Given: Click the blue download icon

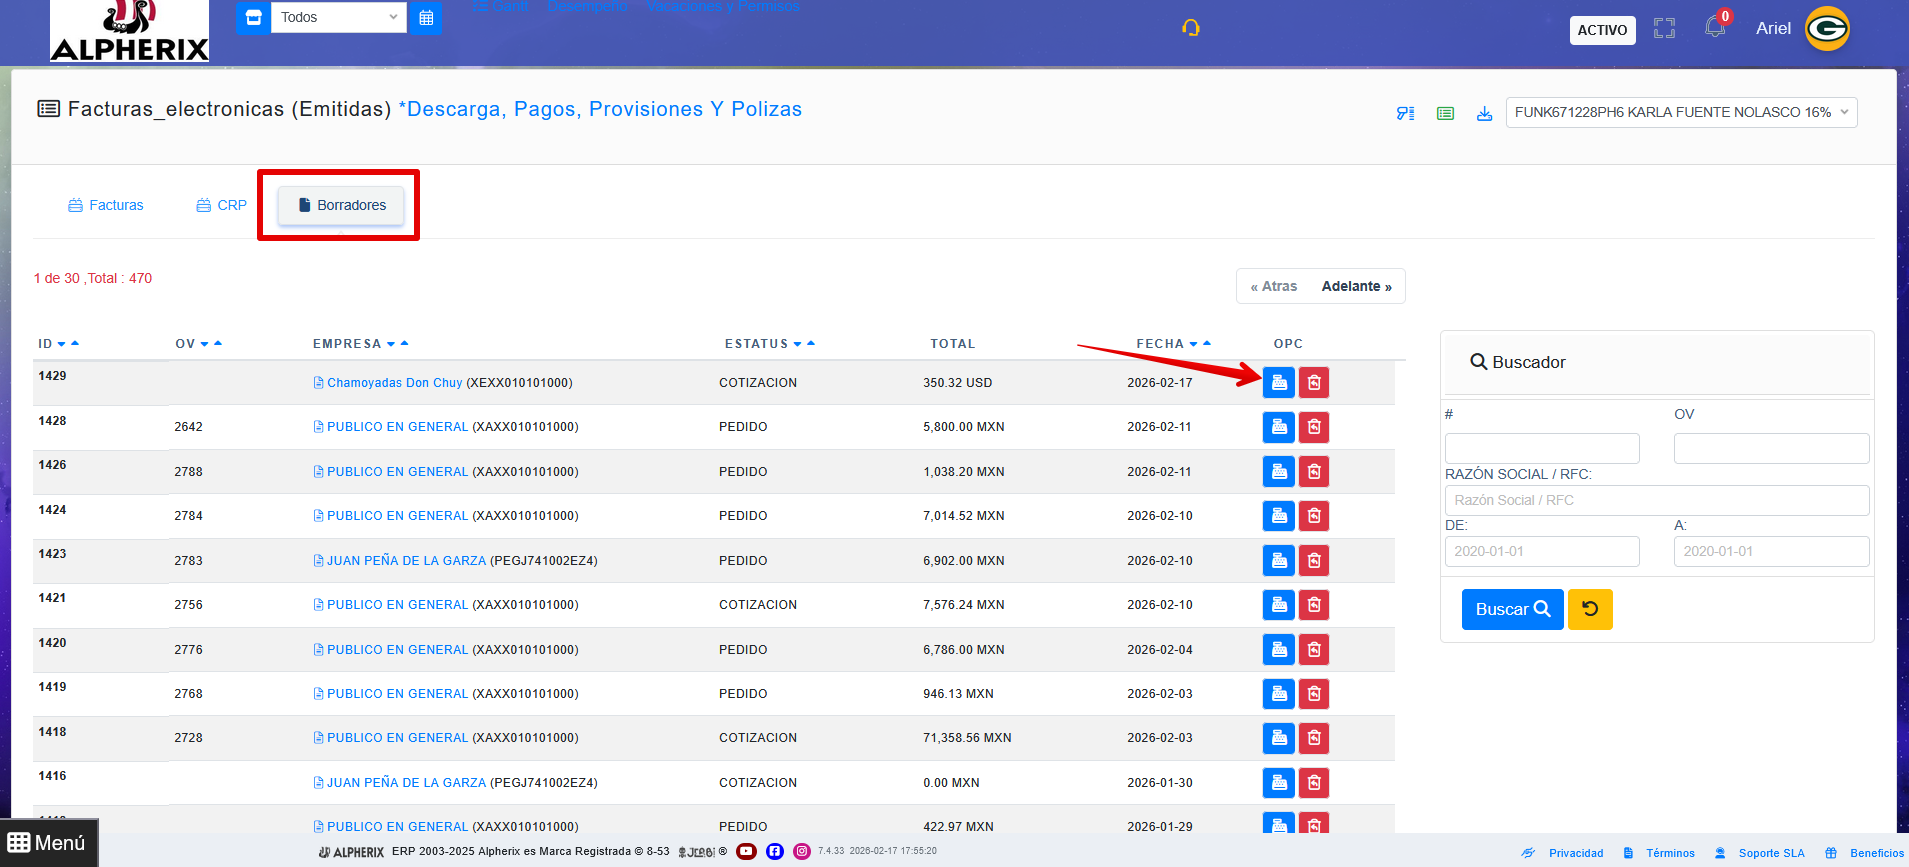Looking at the screenshot, I should [x=1484, y=113].
